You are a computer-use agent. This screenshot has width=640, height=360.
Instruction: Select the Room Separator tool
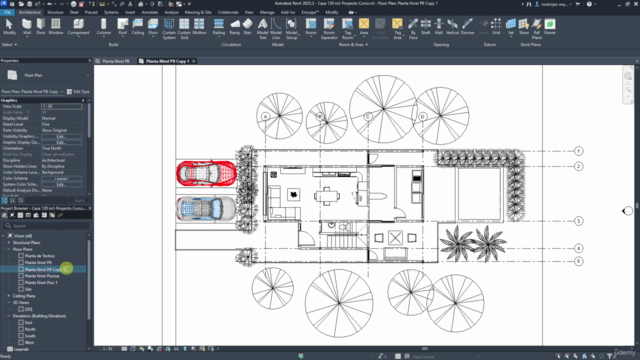(329, 29)
